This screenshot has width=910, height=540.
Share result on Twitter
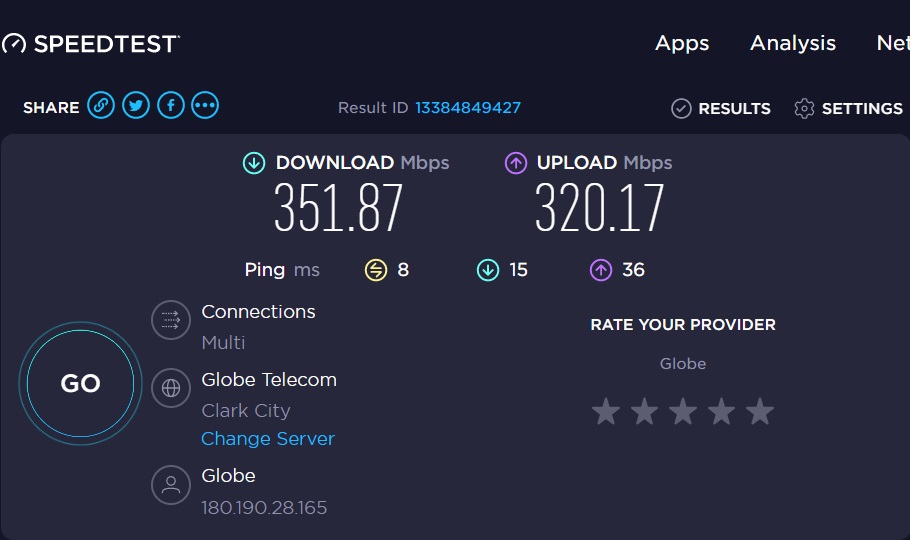click(x=136, y=105)
